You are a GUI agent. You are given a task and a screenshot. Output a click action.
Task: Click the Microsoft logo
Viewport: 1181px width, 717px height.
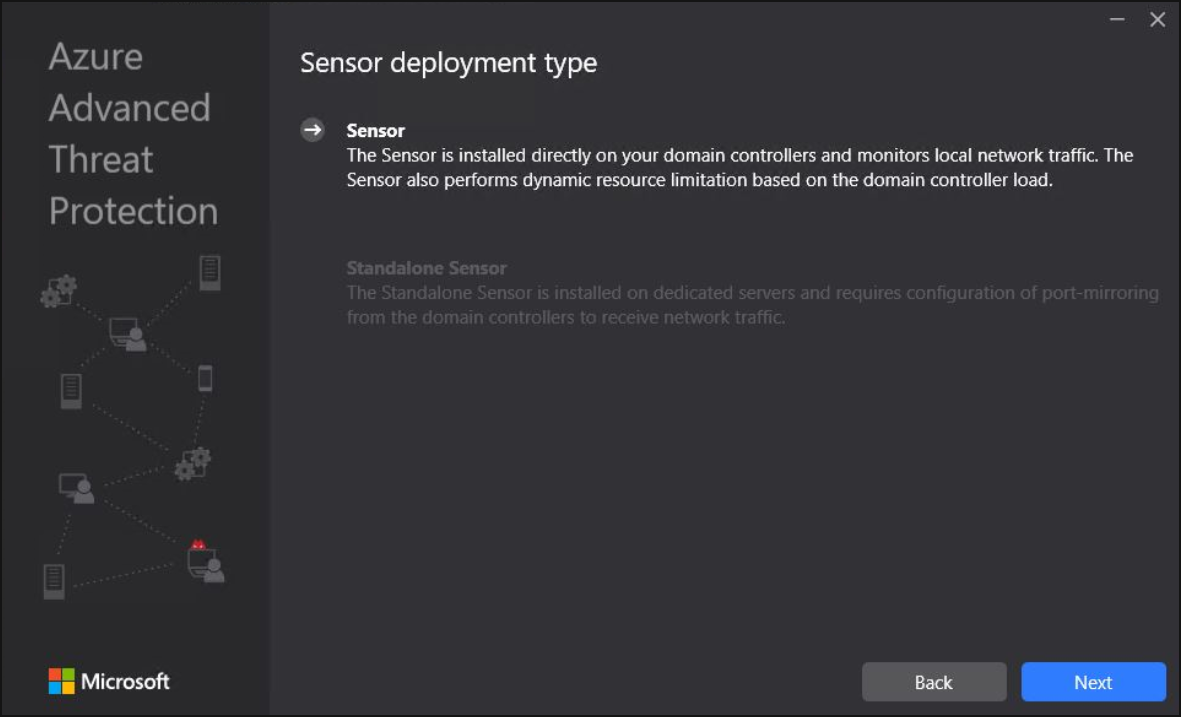[x=109, y=681]
